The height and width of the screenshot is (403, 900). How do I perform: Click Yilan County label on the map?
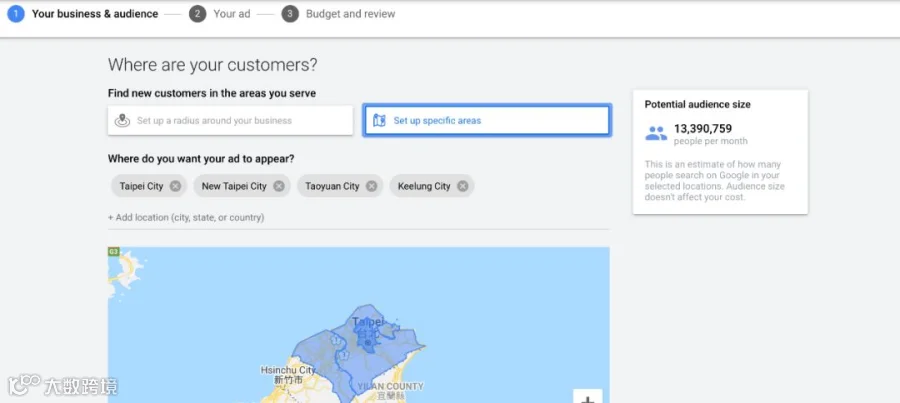[x=390, y=386]
